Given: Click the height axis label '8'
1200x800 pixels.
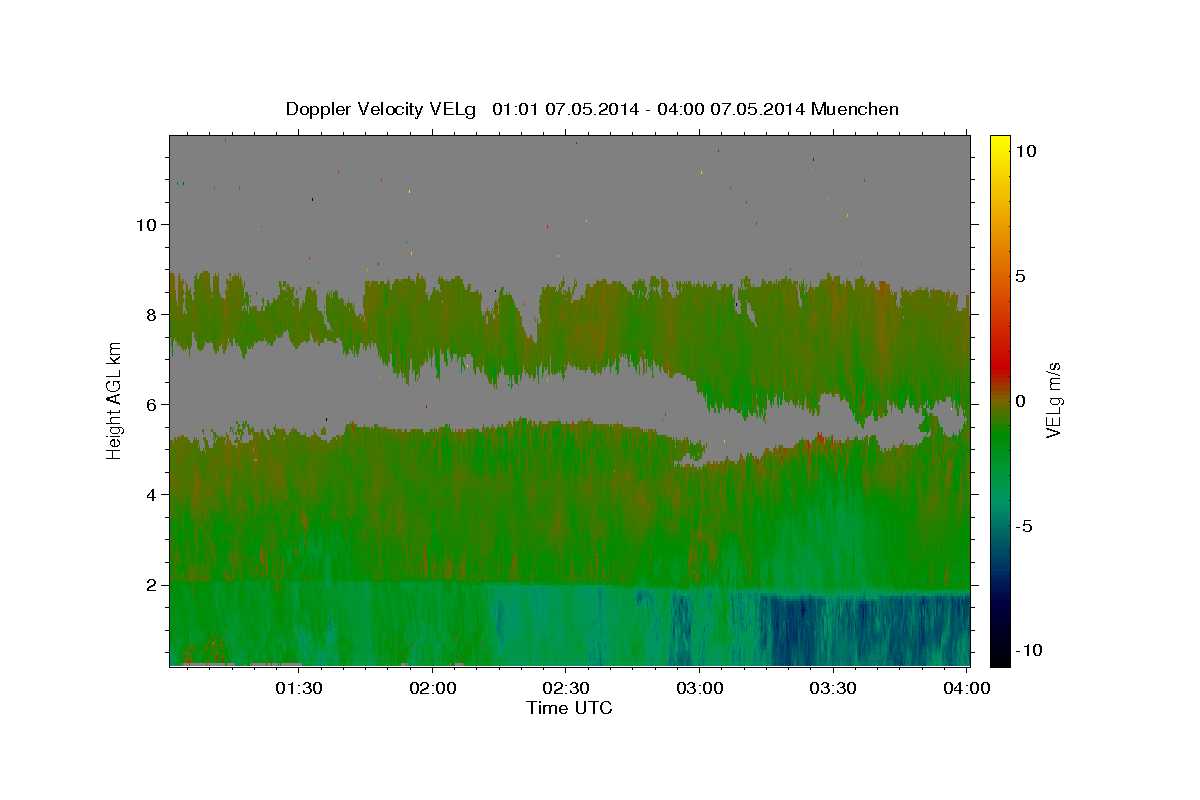Looking at the screenshot, I should point(152,314).
